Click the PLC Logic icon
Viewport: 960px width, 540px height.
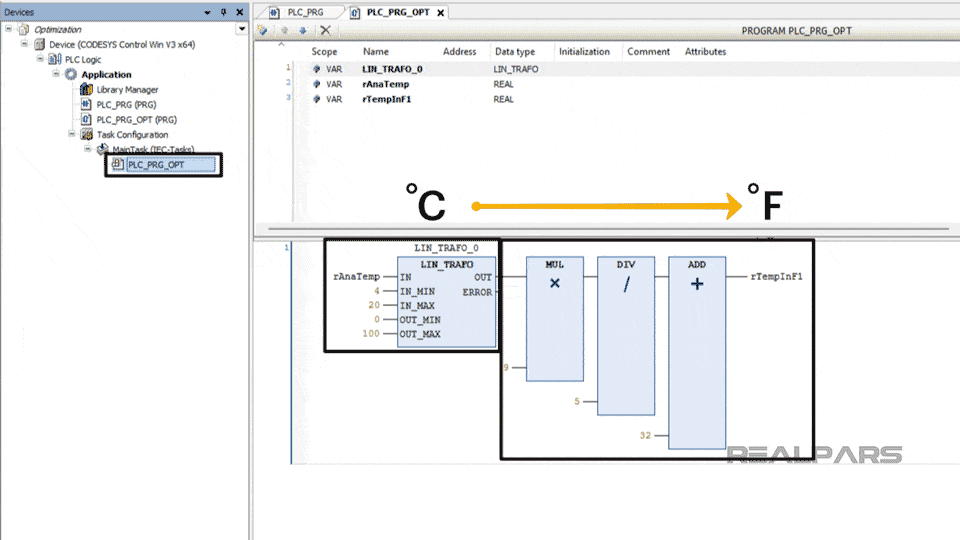[x=55, y=59]
